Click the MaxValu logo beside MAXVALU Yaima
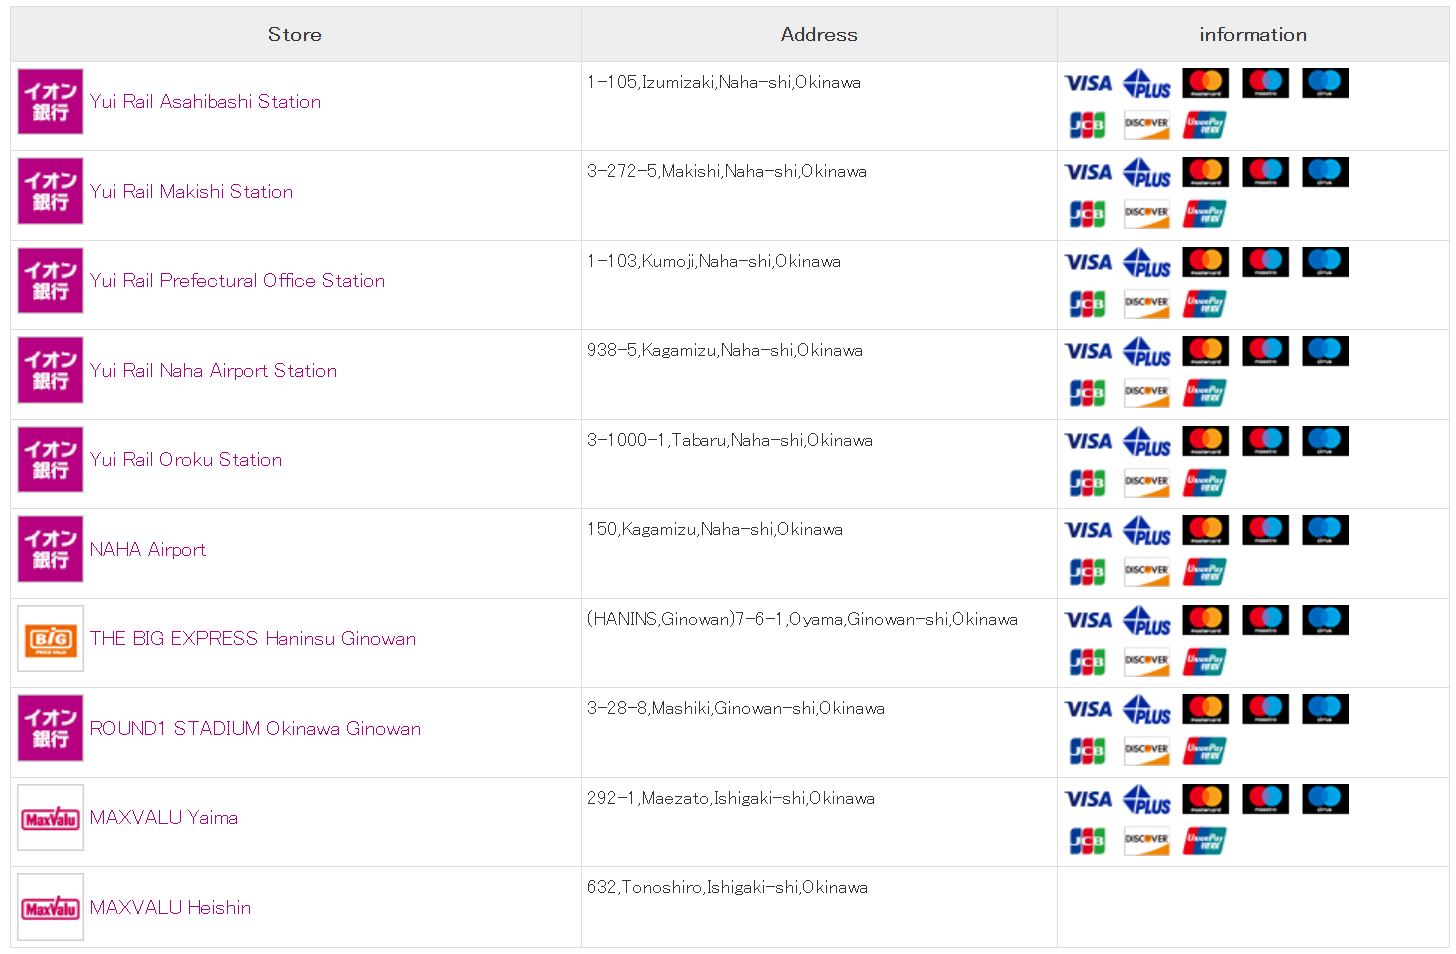 click(x=50, y=818)
